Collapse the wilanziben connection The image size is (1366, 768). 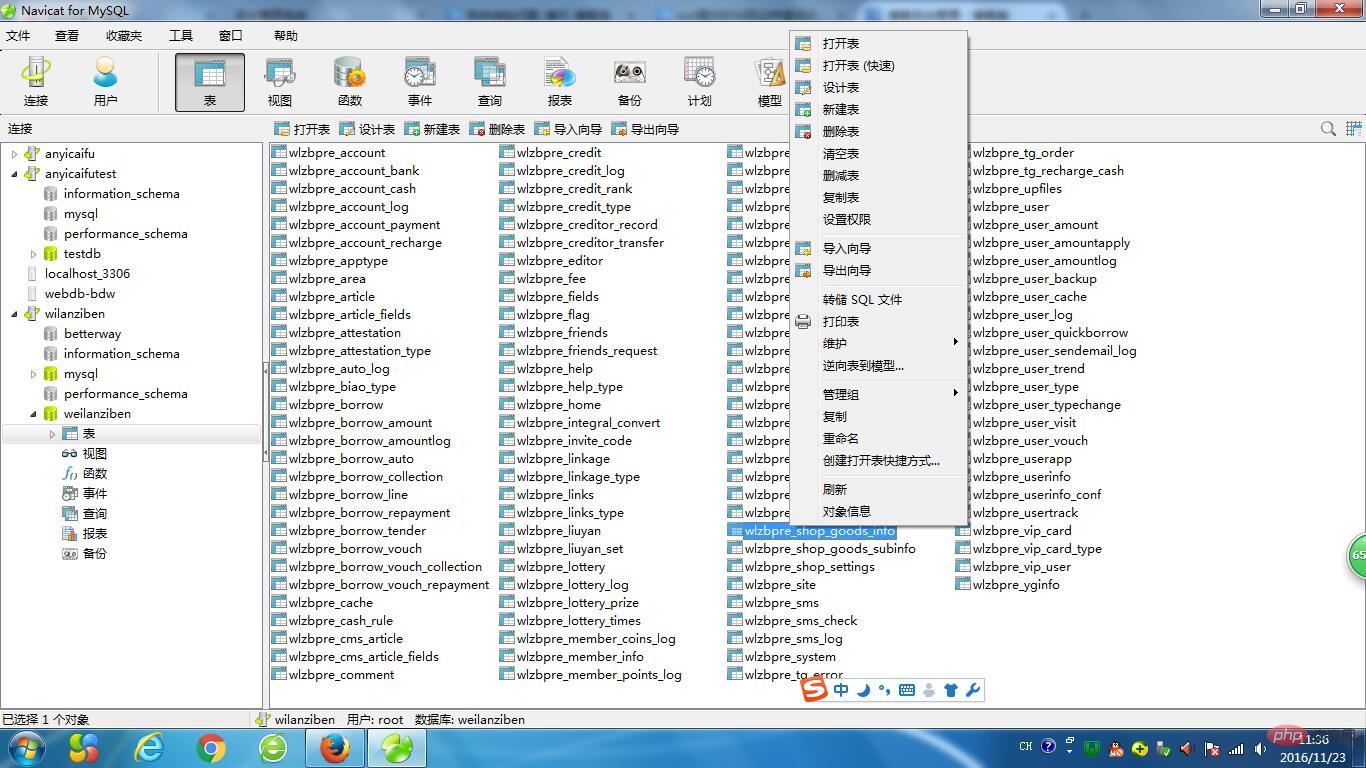click(x=14, y=314)
